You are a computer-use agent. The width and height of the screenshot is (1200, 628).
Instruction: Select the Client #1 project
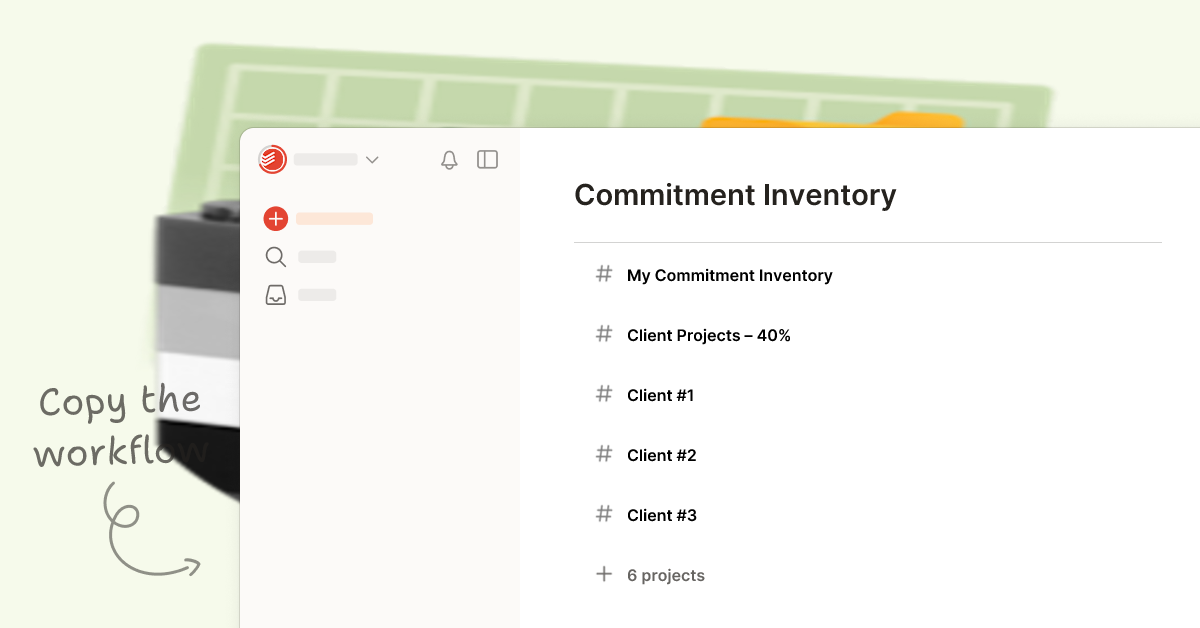pos(661,395)
